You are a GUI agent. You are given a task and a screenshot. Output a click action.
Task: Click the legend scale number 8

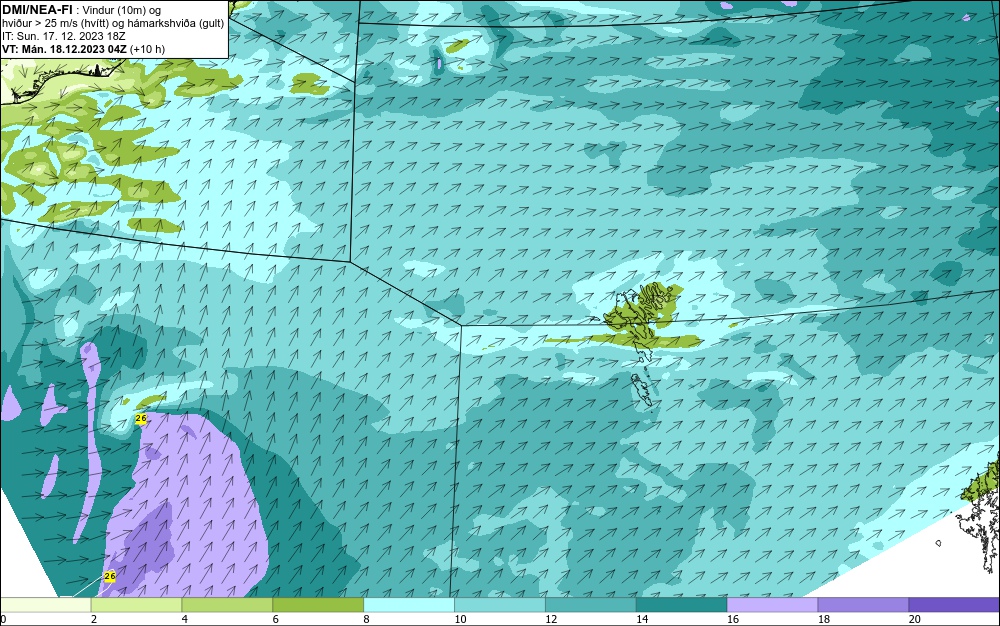coord(366,619)
